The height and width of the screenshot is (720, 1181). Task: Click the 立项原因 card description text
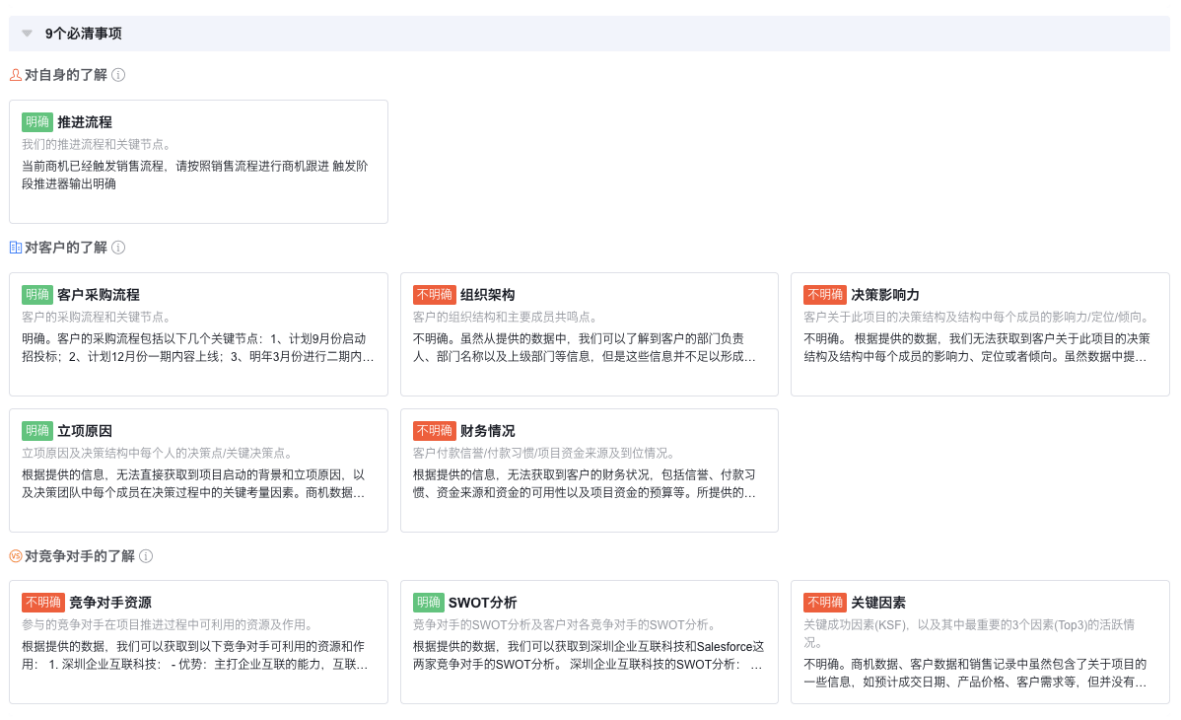tap(194, 484)
